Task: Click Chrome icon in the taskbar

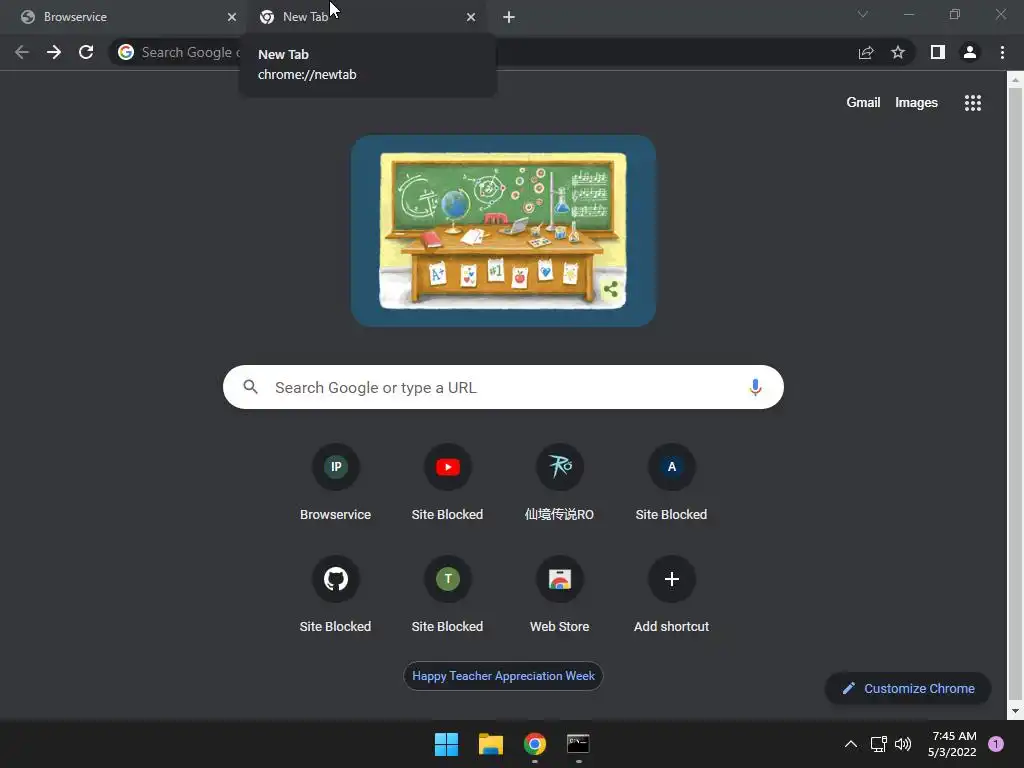Action: point(535,744)
